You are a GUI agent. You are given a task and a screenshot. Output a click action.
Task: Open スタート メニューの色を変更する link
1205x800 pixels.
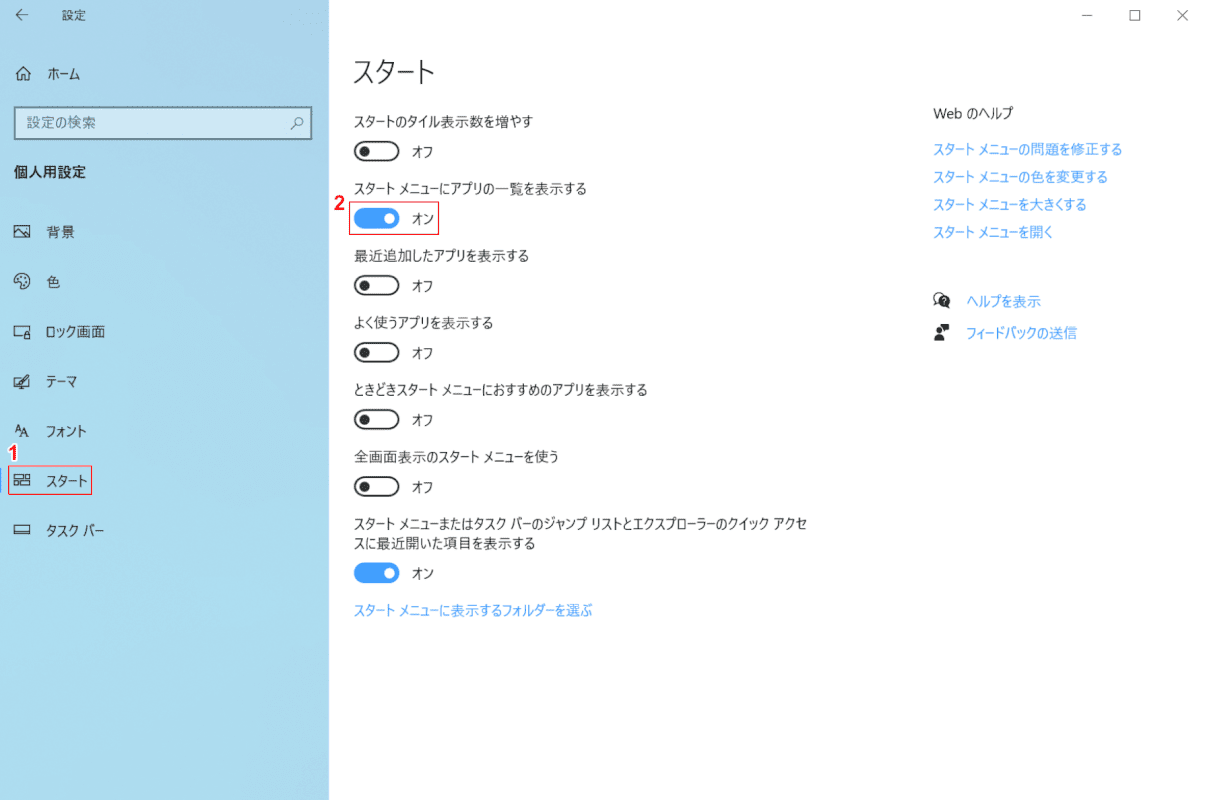(1020, 177)
